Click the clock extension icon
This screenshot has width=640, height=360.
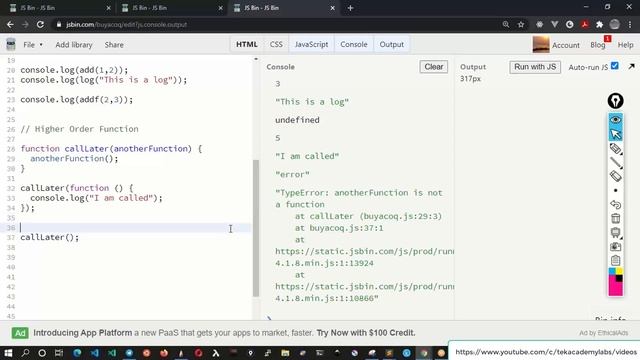tap(569, 24)
